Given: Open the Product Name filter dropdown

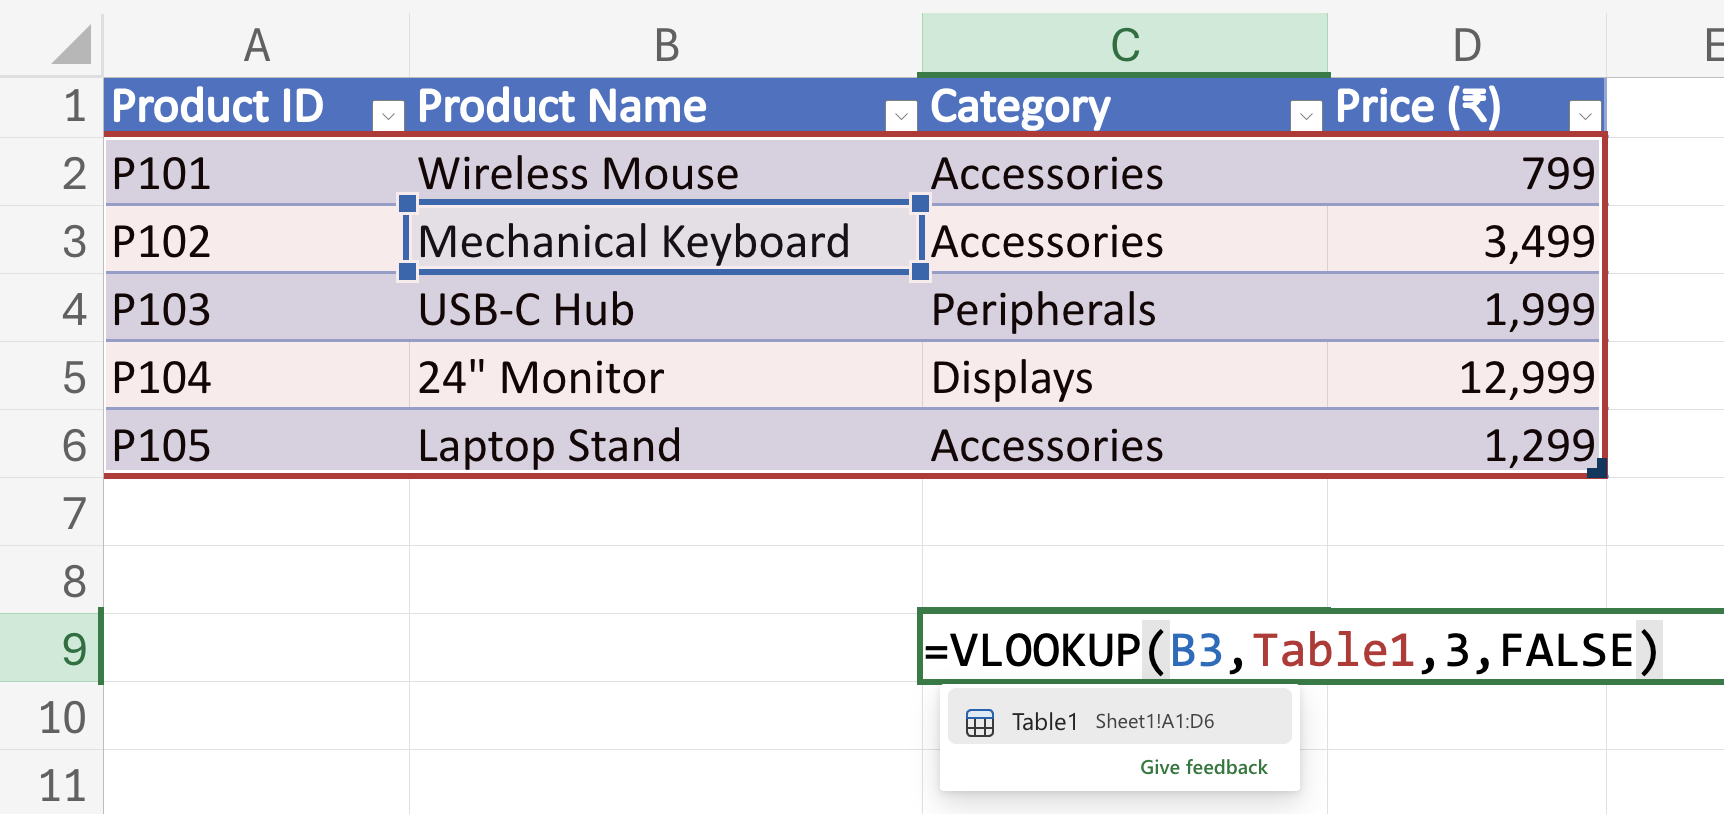Looking at the screenshot, I should click(900, 116).
